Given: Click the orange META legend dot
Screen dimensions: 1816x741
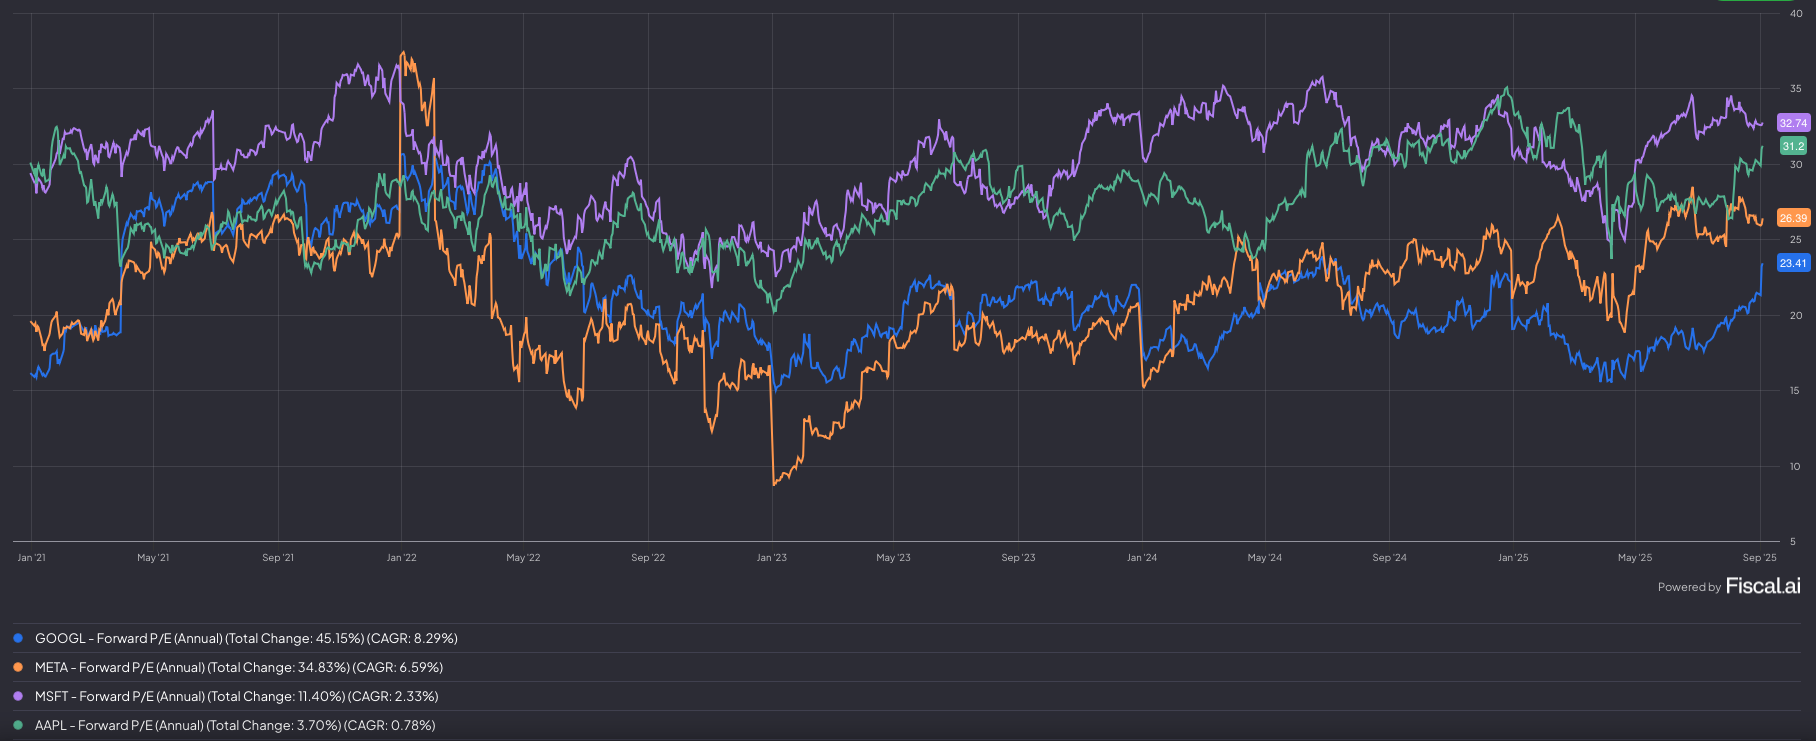Looking at the screenshot, I should click(18, 667).
